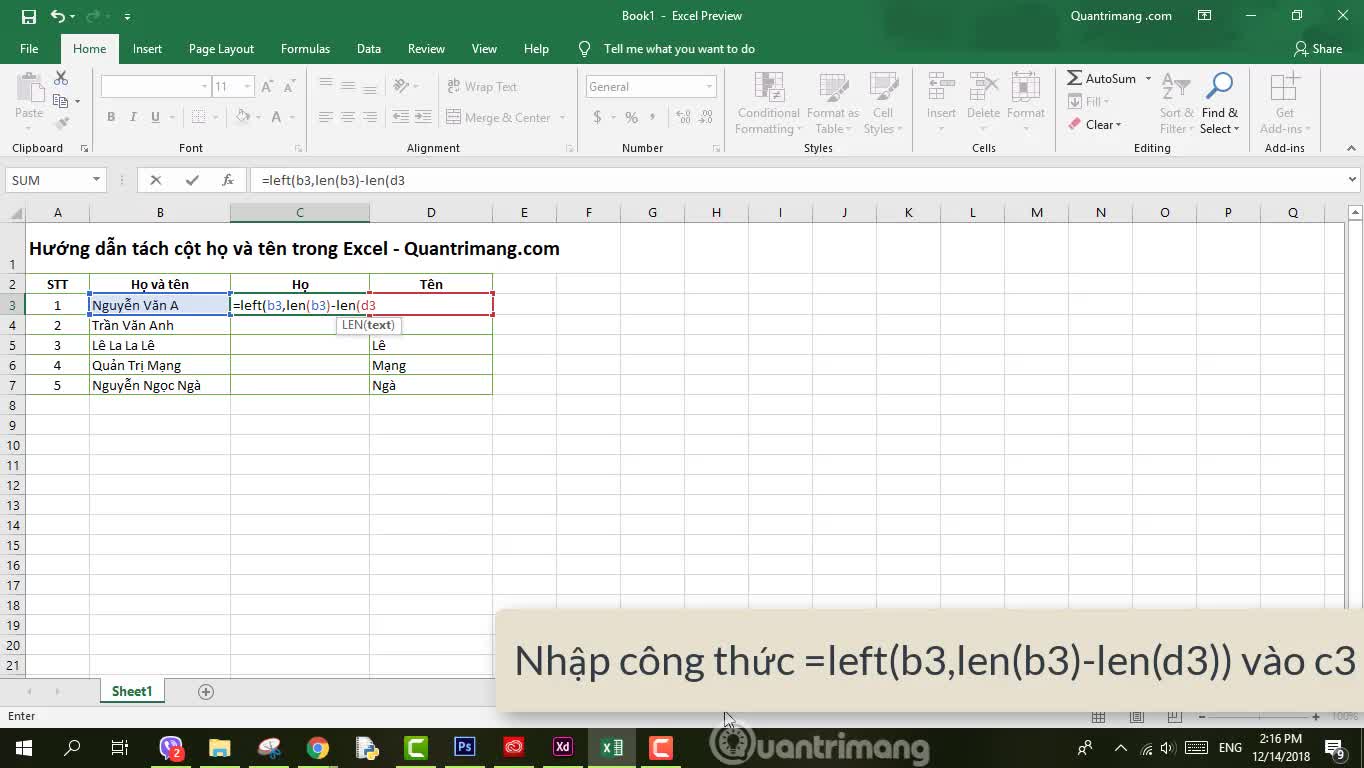
Task: Toggle Center alignment in the Alignment group
Action: [x=348, y=117]
